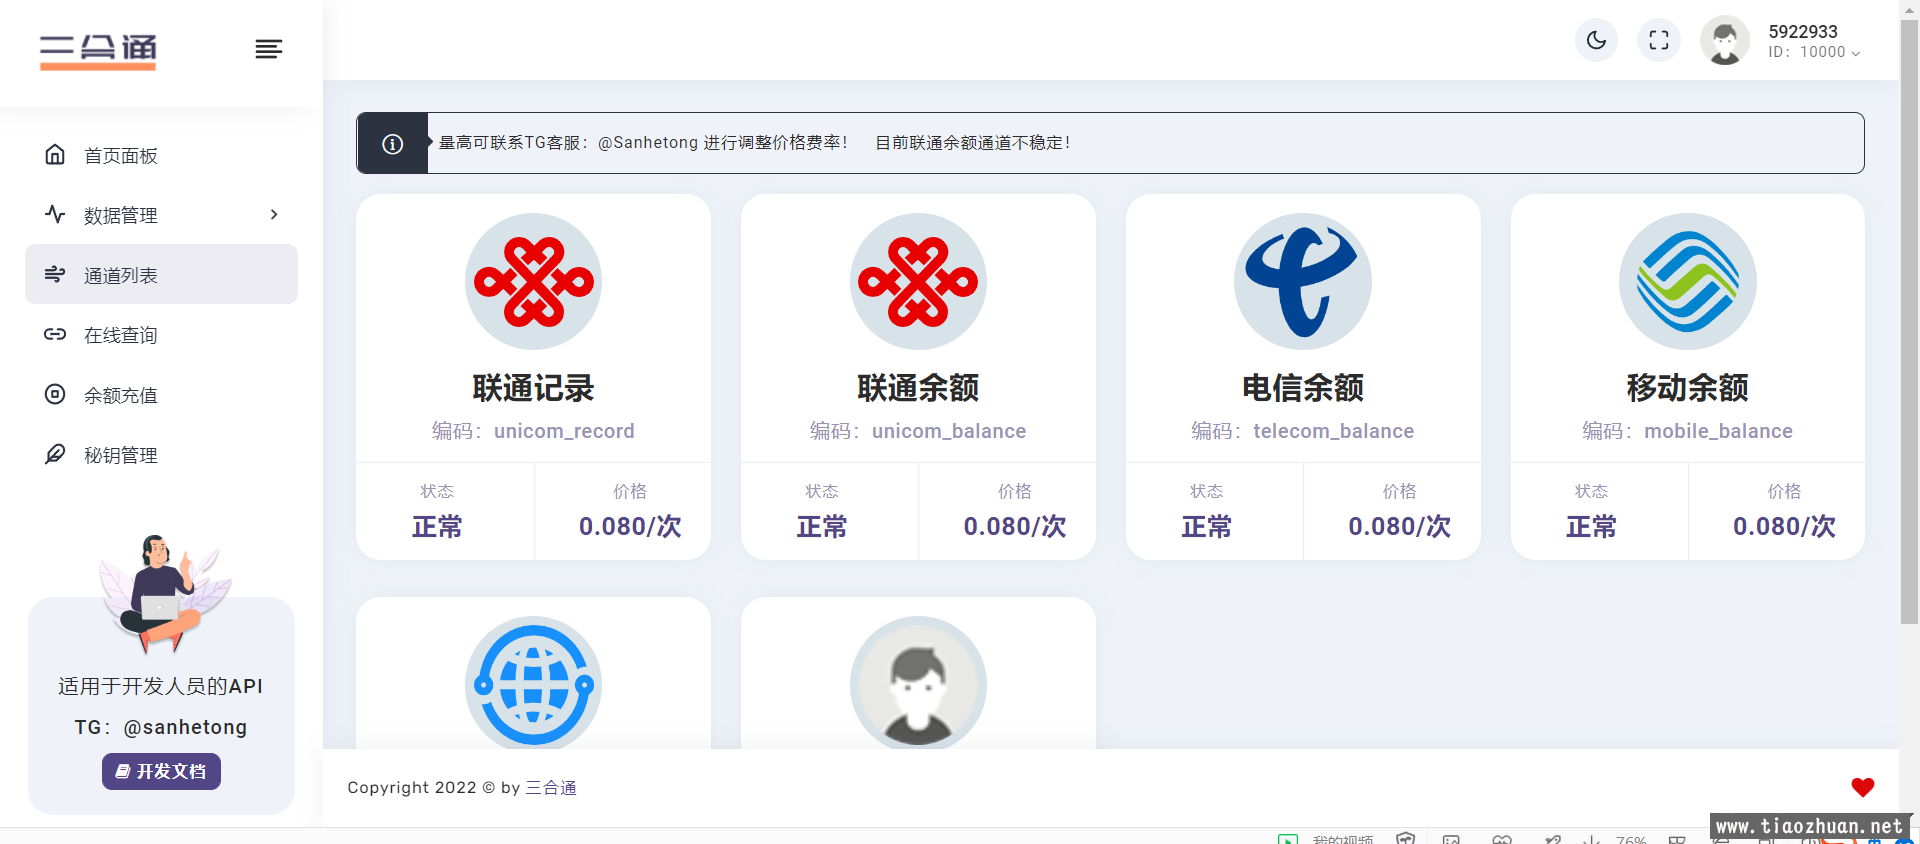Open 电信余额 card title
The width and height of the screenshot is (1920, 844).
1303,388
